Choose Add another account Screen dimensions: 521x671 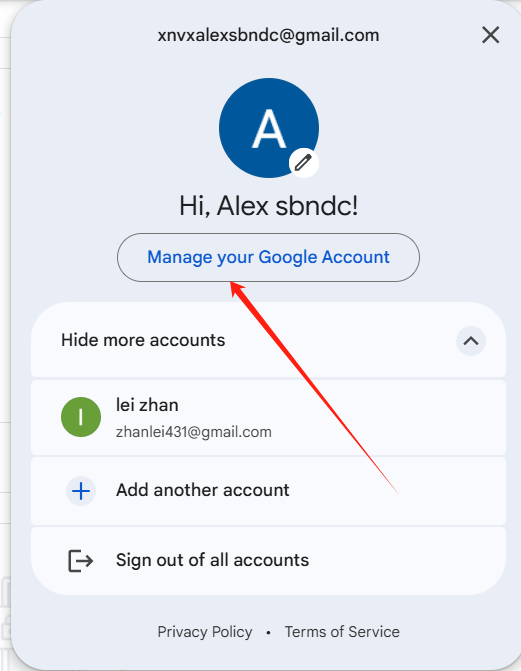point(202,490)
